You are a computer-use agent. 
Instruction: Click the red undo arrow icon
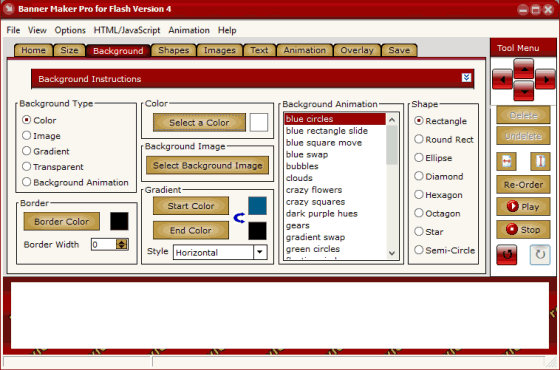click(506, 255)
